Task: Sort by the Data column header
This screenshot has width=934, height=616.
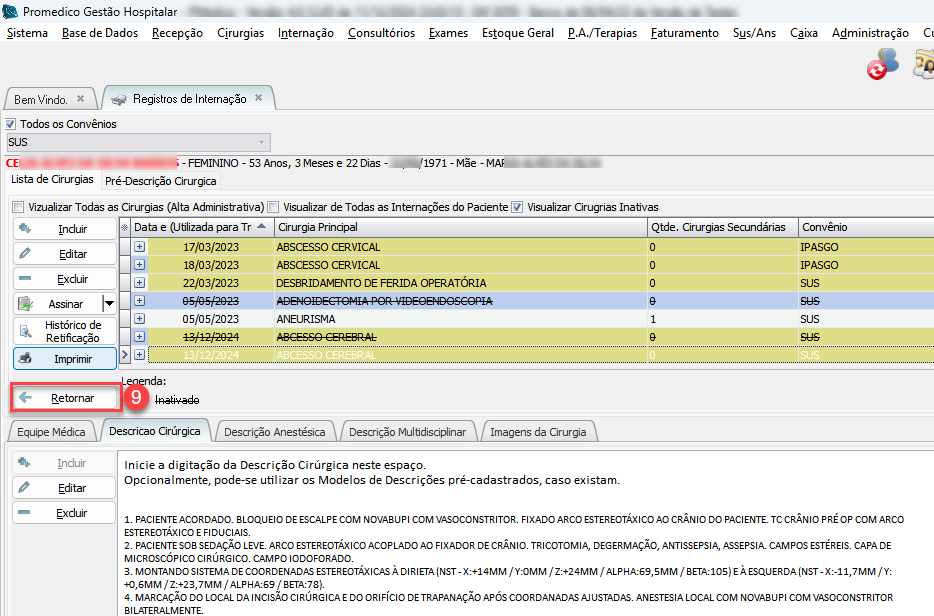Action: pyautogui.click(x=203, y=227)
